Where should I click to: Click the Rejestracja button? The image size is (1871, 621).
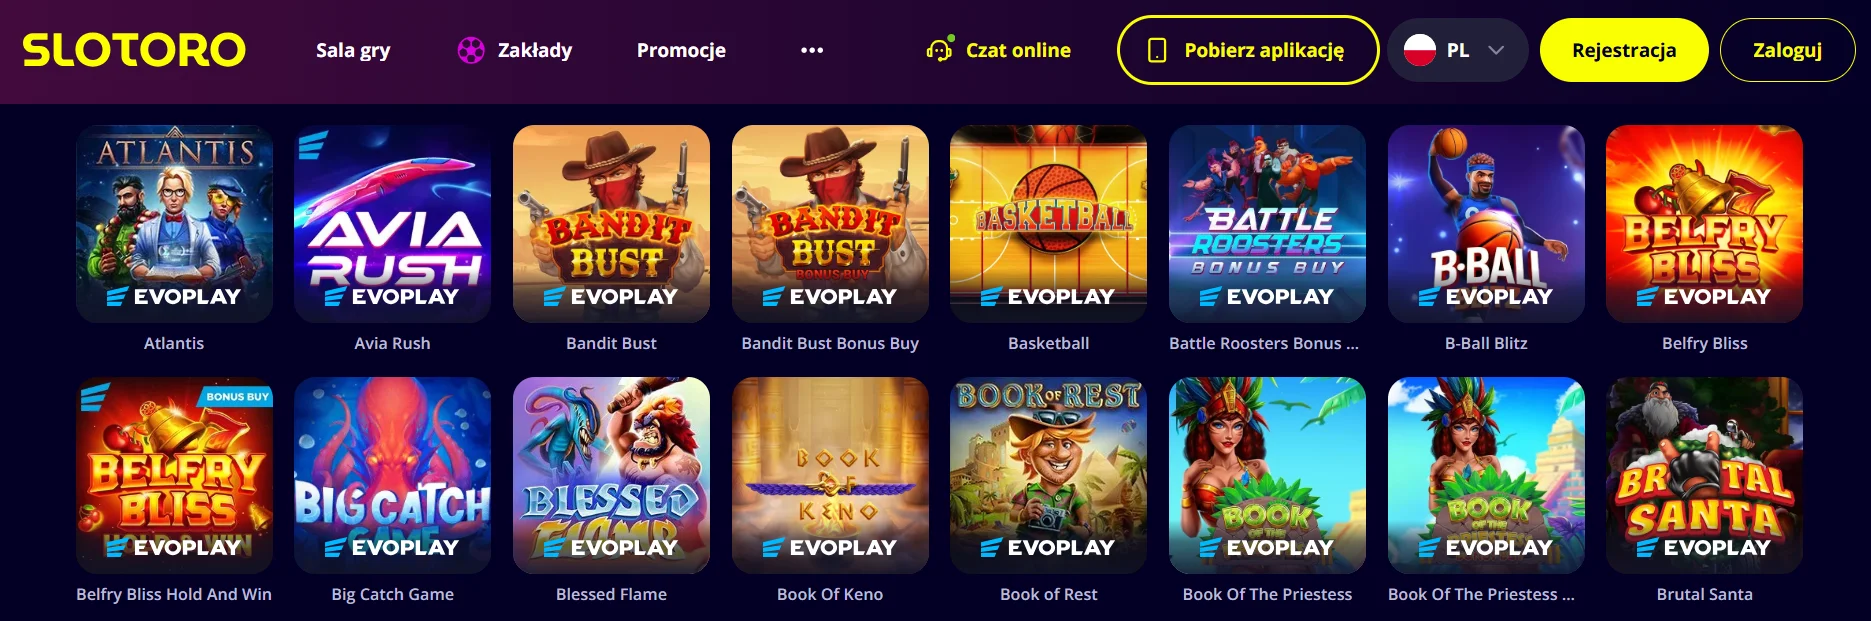click(x=1623, y=48)
